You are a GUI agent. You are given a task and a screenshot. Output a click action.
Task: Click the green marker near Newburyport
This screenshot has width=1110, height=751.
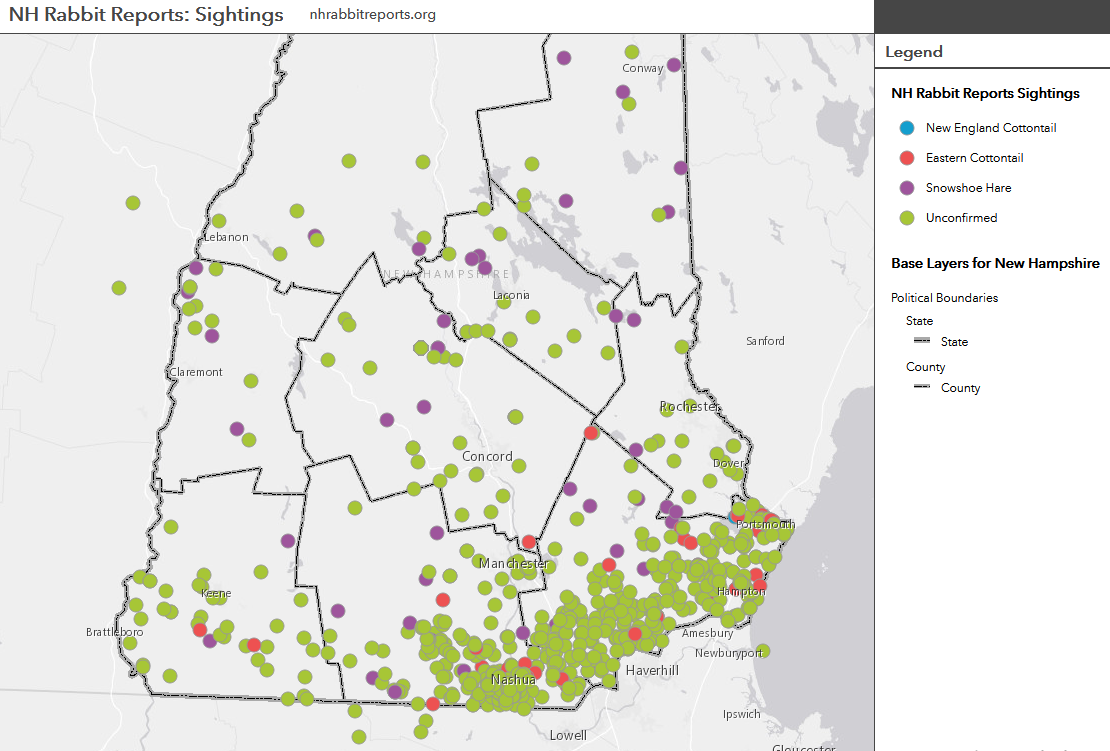pos(762,650)
